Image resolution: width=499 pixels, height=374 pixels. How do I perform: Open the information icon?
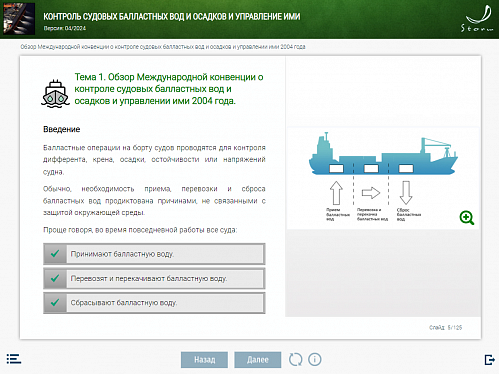pyautogui.click(x=315, y=359)
